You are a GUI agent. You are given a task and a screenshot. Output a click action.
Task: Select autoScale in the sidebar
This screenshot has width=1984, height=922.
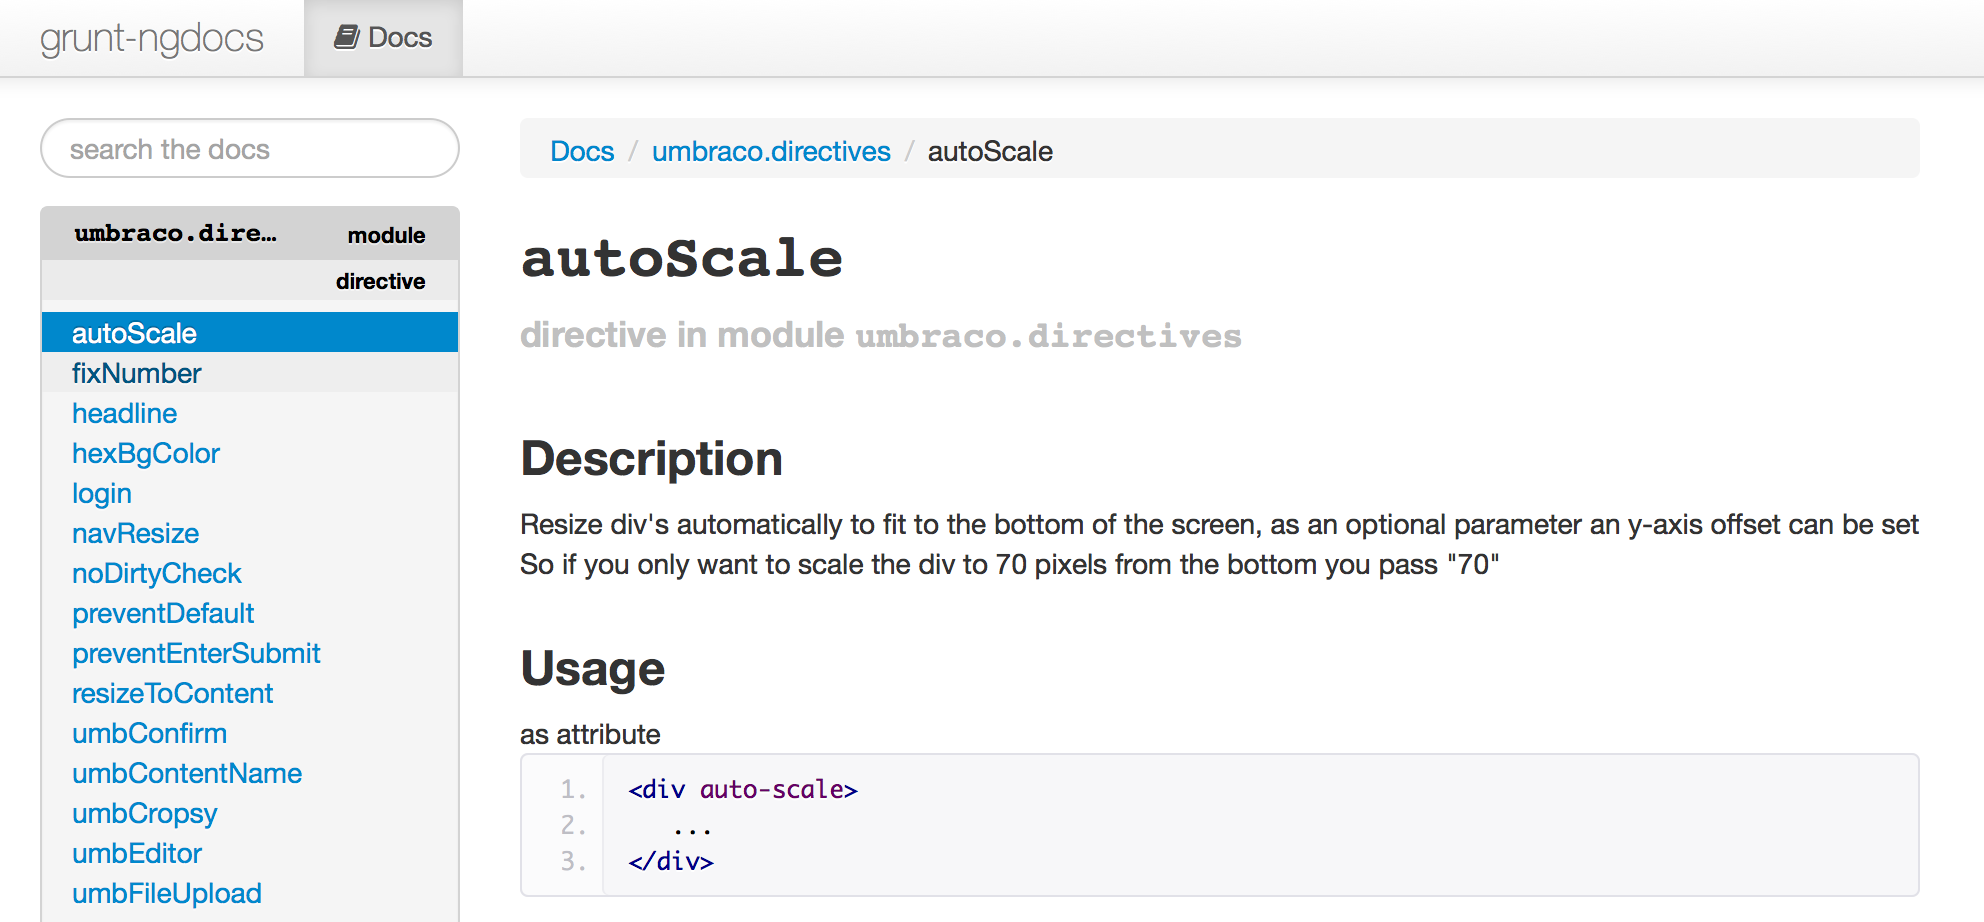point(250,333)
